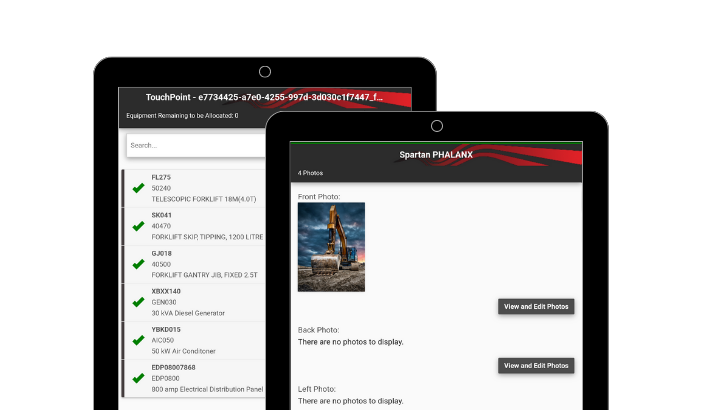Click no photos message under Left Photo
The height and width of the screenshot is (410, 702).
(351, 401)
